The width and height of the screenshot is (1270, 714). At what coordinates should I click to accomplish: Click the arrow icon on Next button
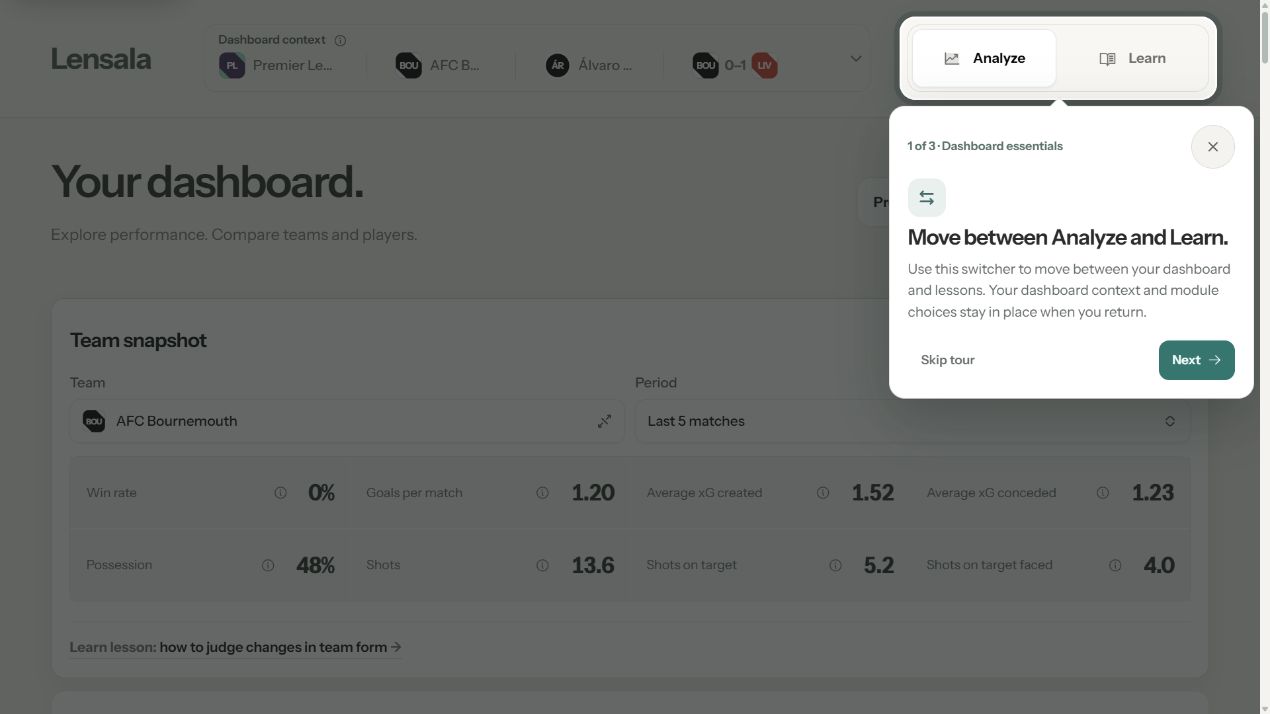pyautogui.click(x=1214, y=360)
